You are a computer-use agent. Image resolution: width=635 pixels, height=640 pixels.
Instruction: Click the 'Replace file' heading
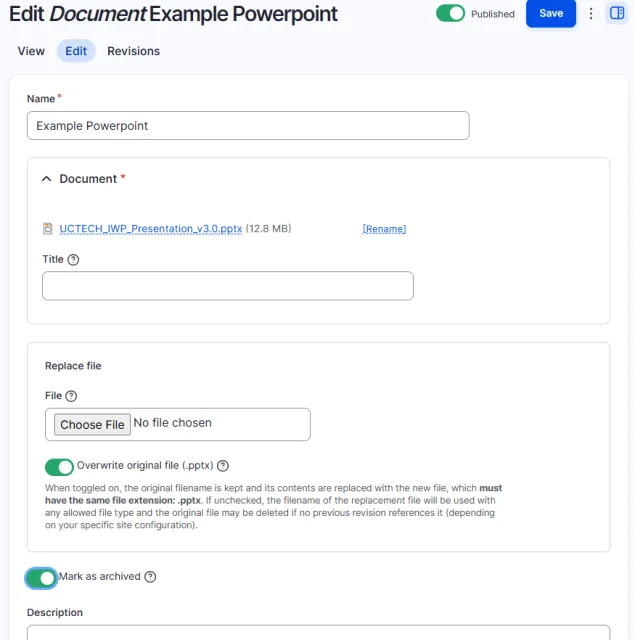(x=73, y=366)
